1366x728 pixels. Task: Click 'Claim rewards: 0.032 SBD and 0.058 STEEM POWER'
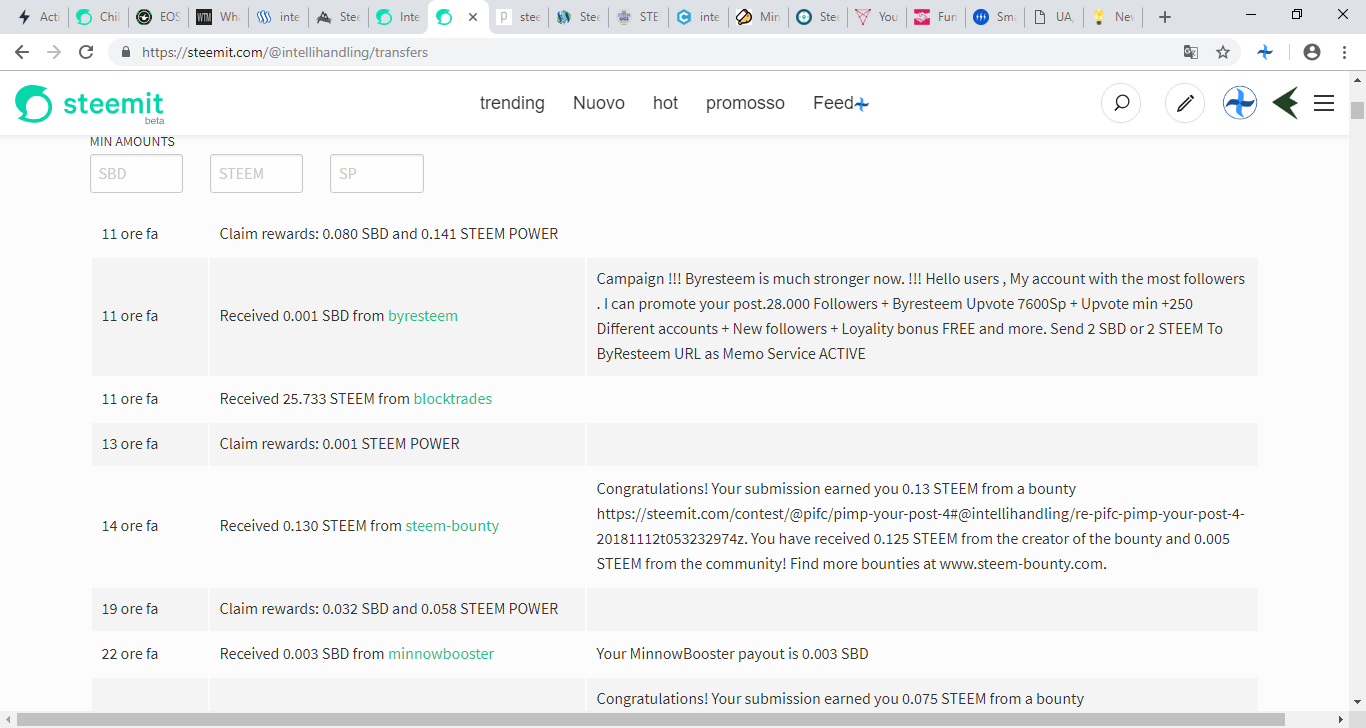389,609
